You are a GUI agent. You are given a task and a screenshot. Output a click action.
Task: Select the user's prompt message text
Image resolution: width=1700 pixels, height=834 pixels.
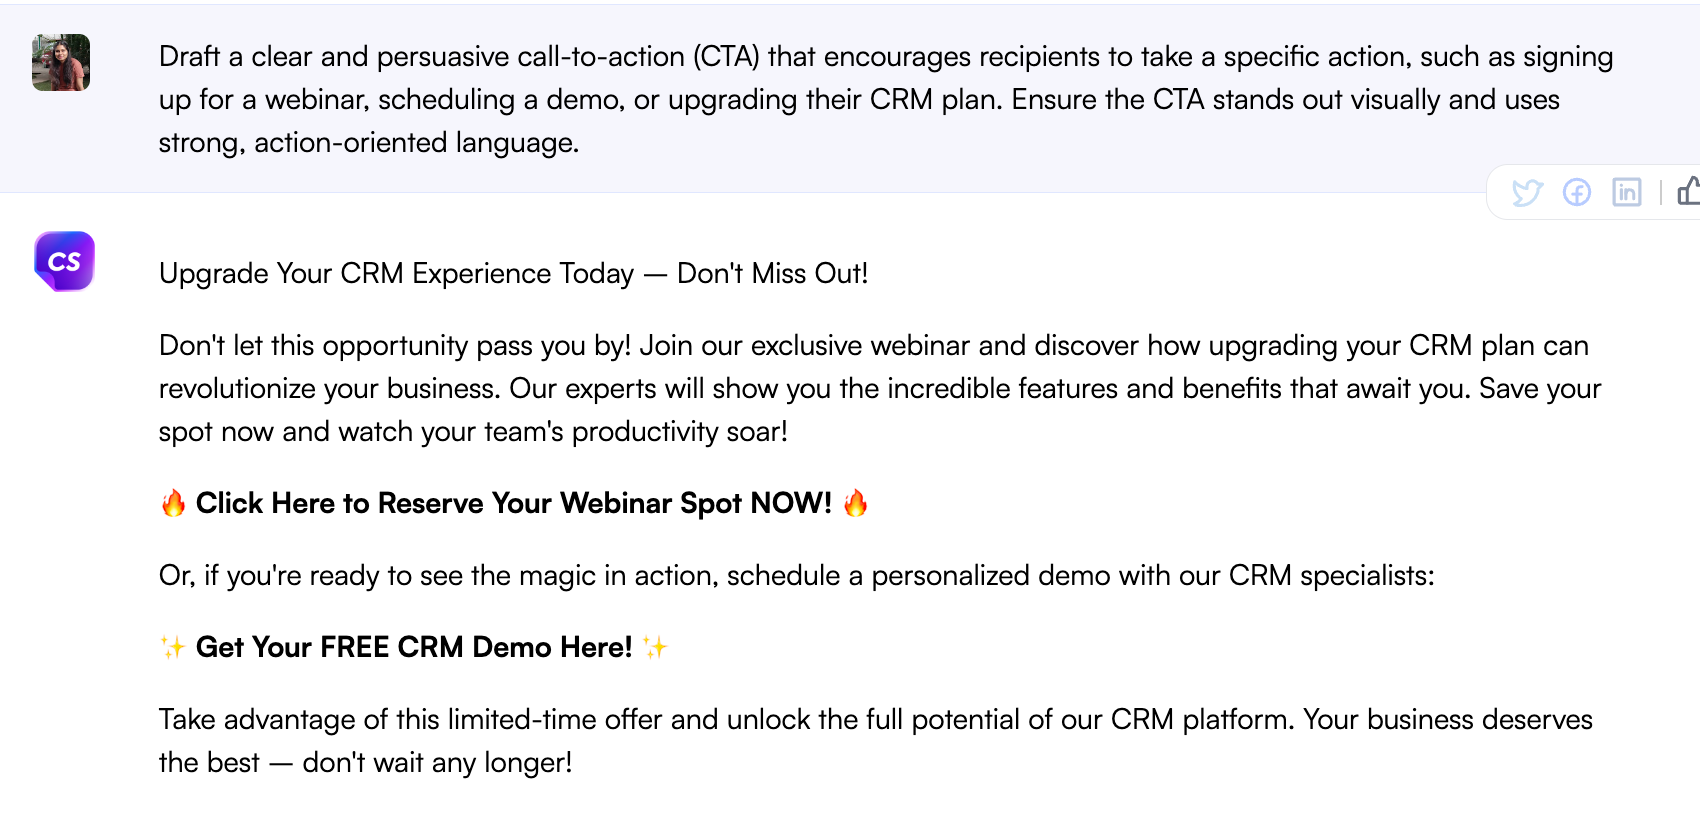[x=880, y=99]
